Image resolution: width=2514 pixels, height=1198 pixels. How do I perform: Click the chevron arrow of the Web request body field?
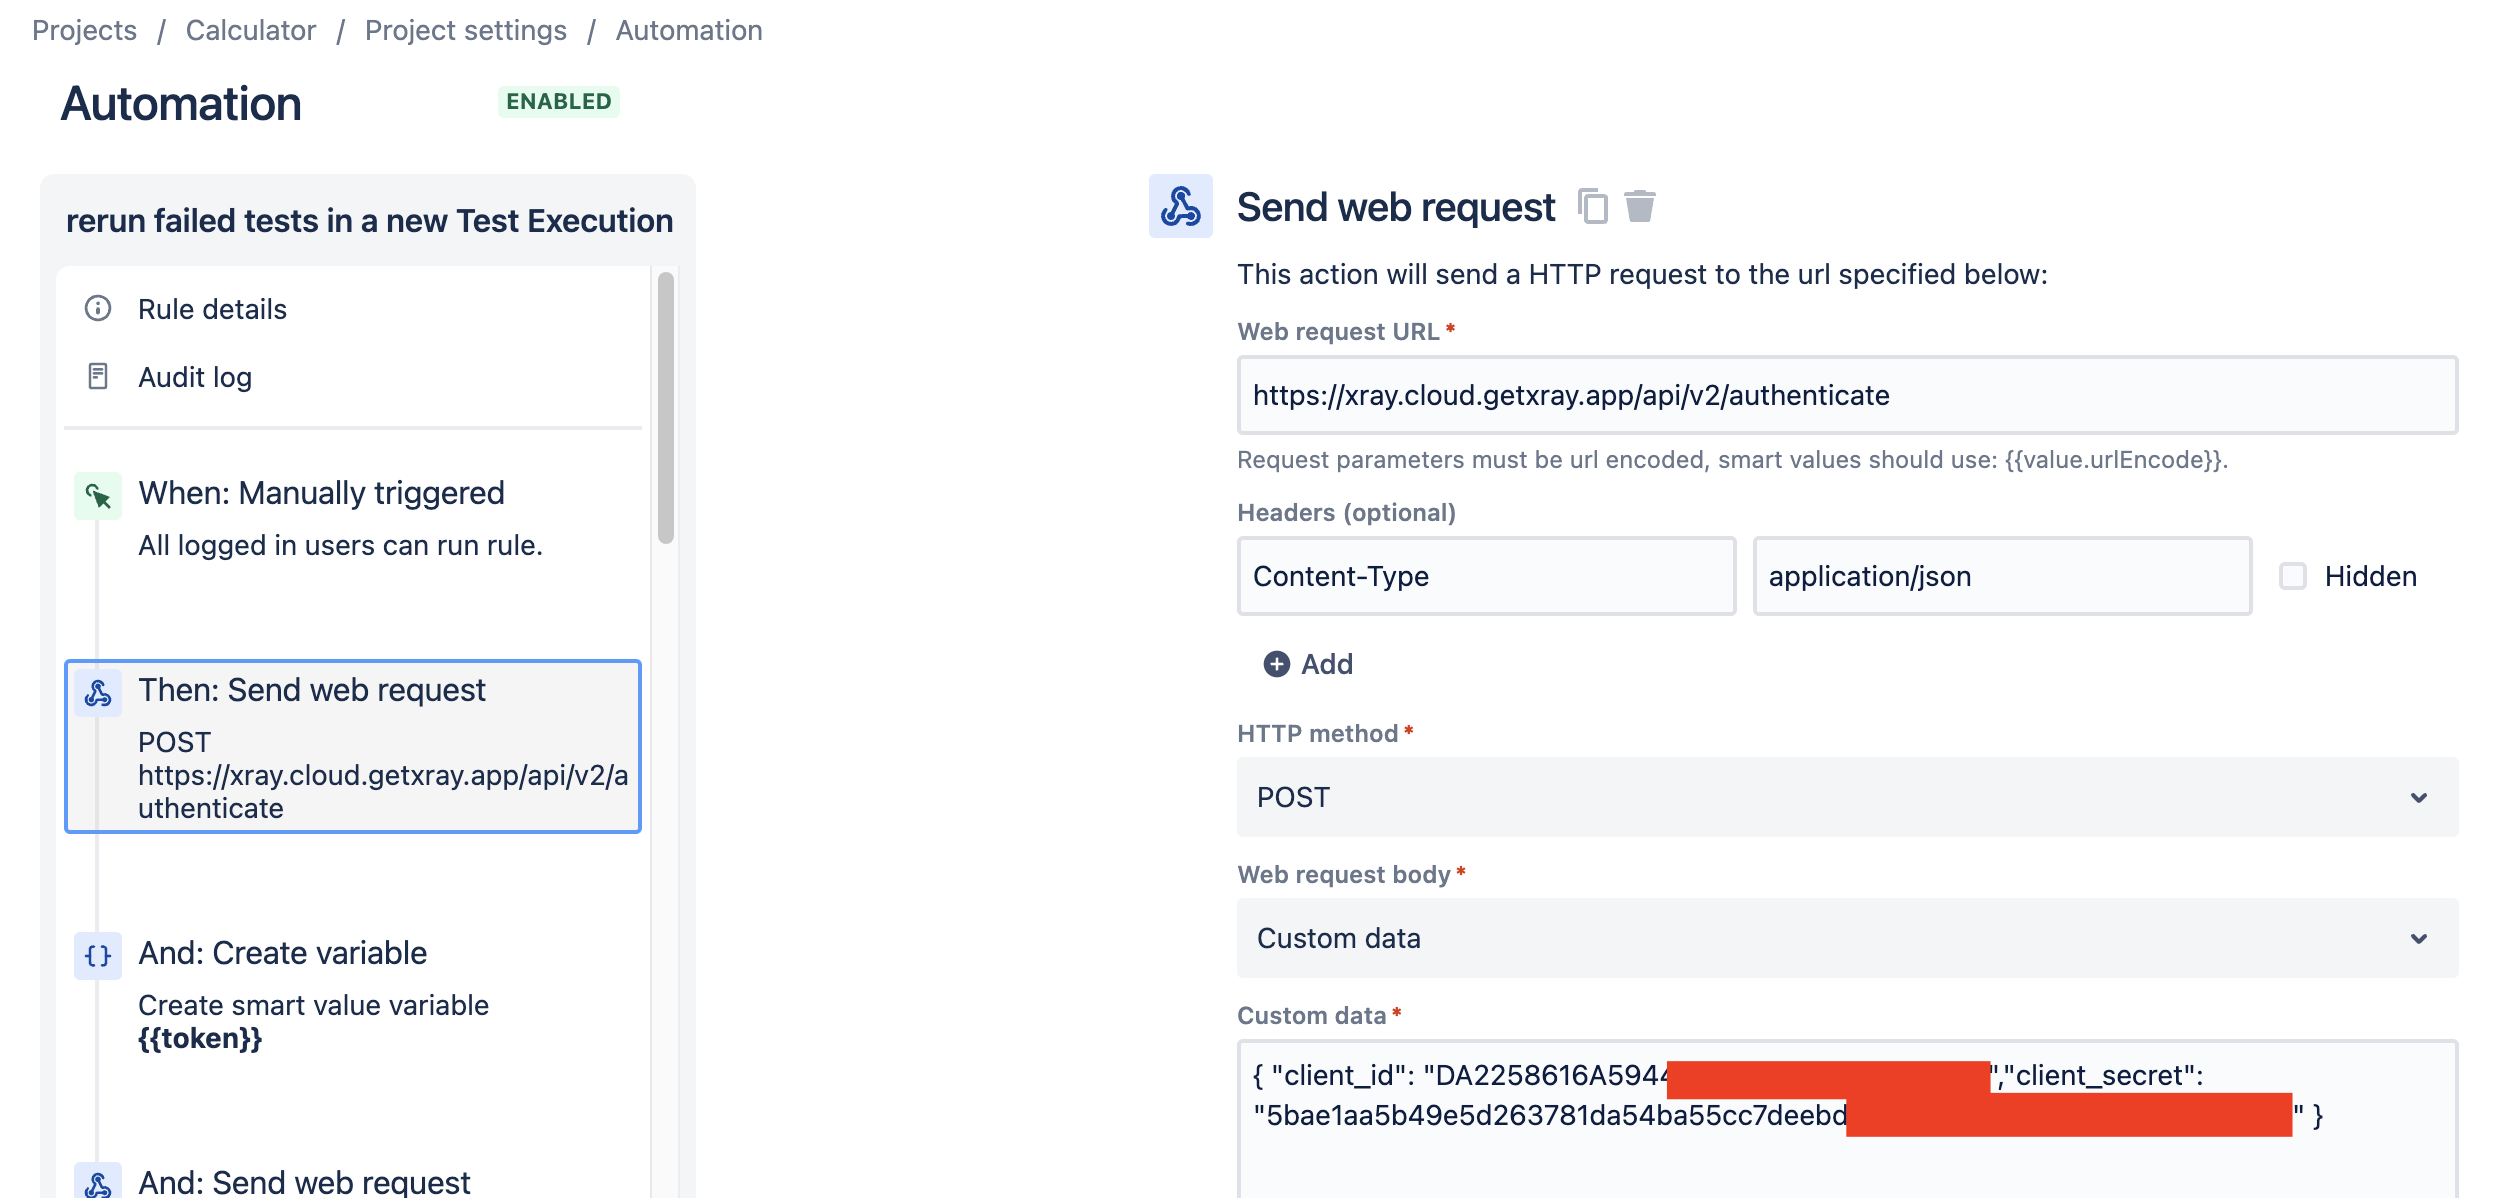click(2419, 938)
